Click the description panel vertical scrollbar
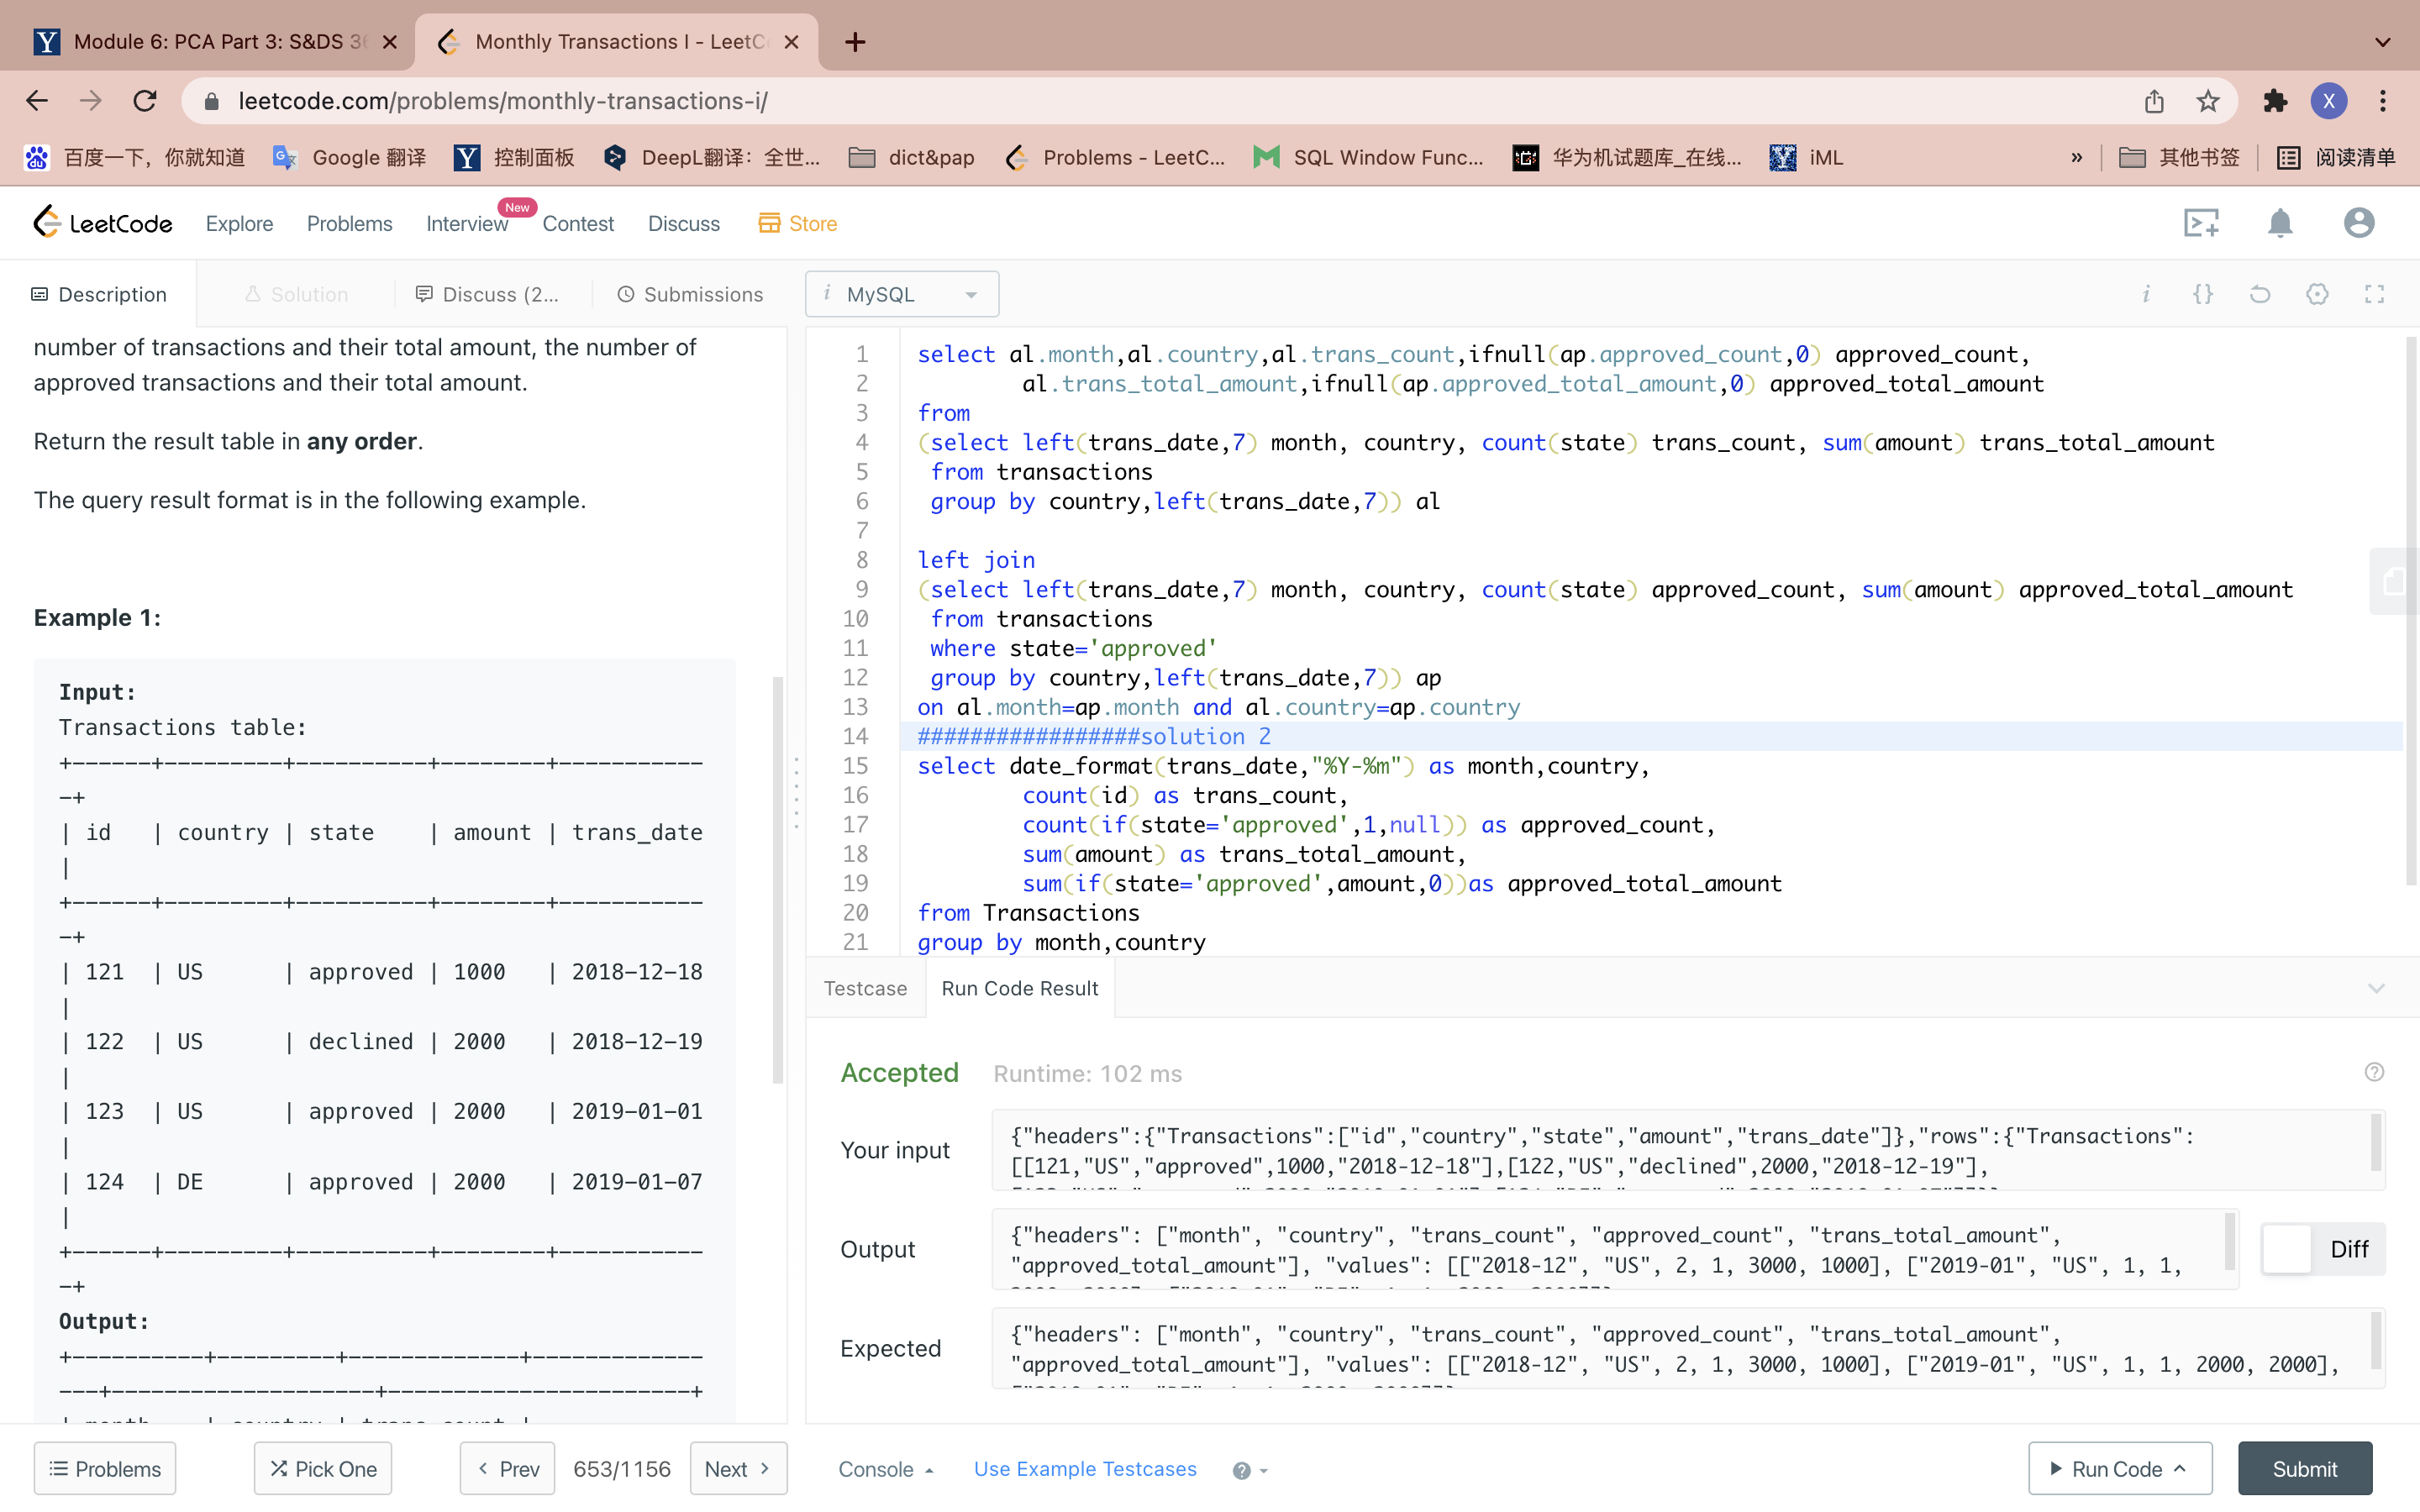This screenshot has width=2420, height=1512. (x=778, y=880)
